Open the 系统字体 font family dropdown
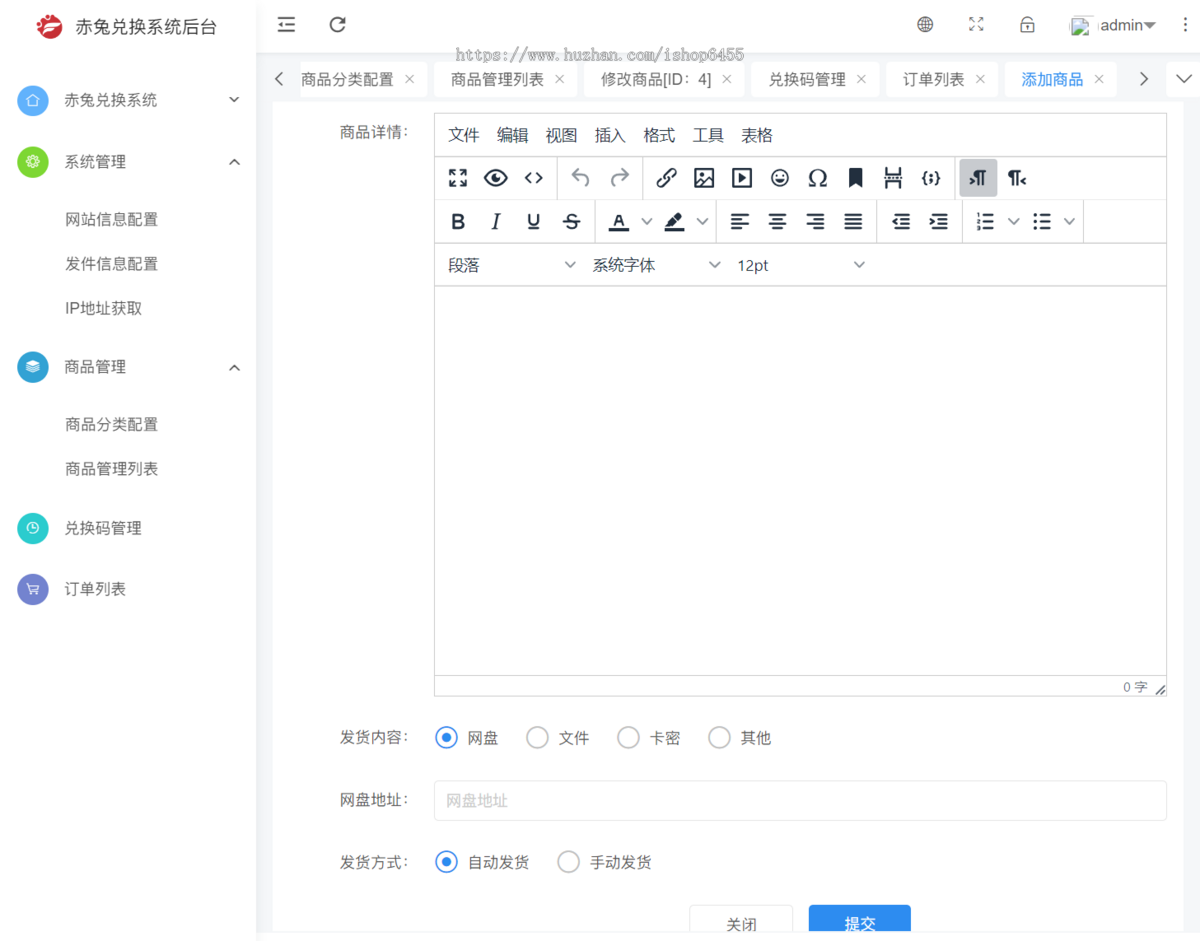Screen dimensions: 1200x941 (x=656, y=265)
